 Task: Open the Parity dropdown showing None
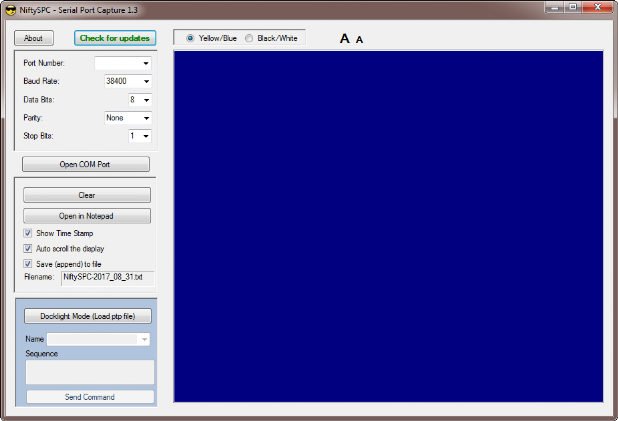click(x=128, y=118)
